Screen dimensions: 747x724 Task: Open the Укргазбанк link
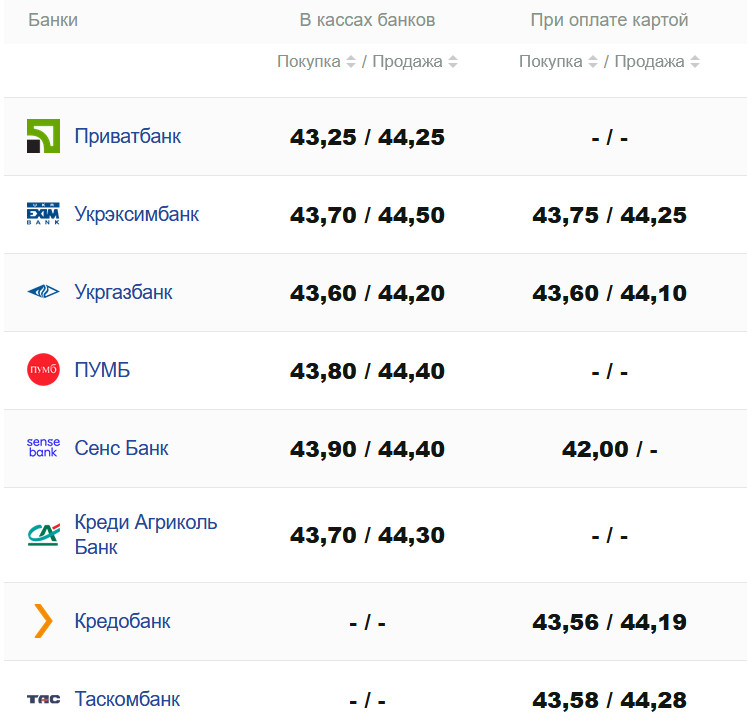pos(123,292)
